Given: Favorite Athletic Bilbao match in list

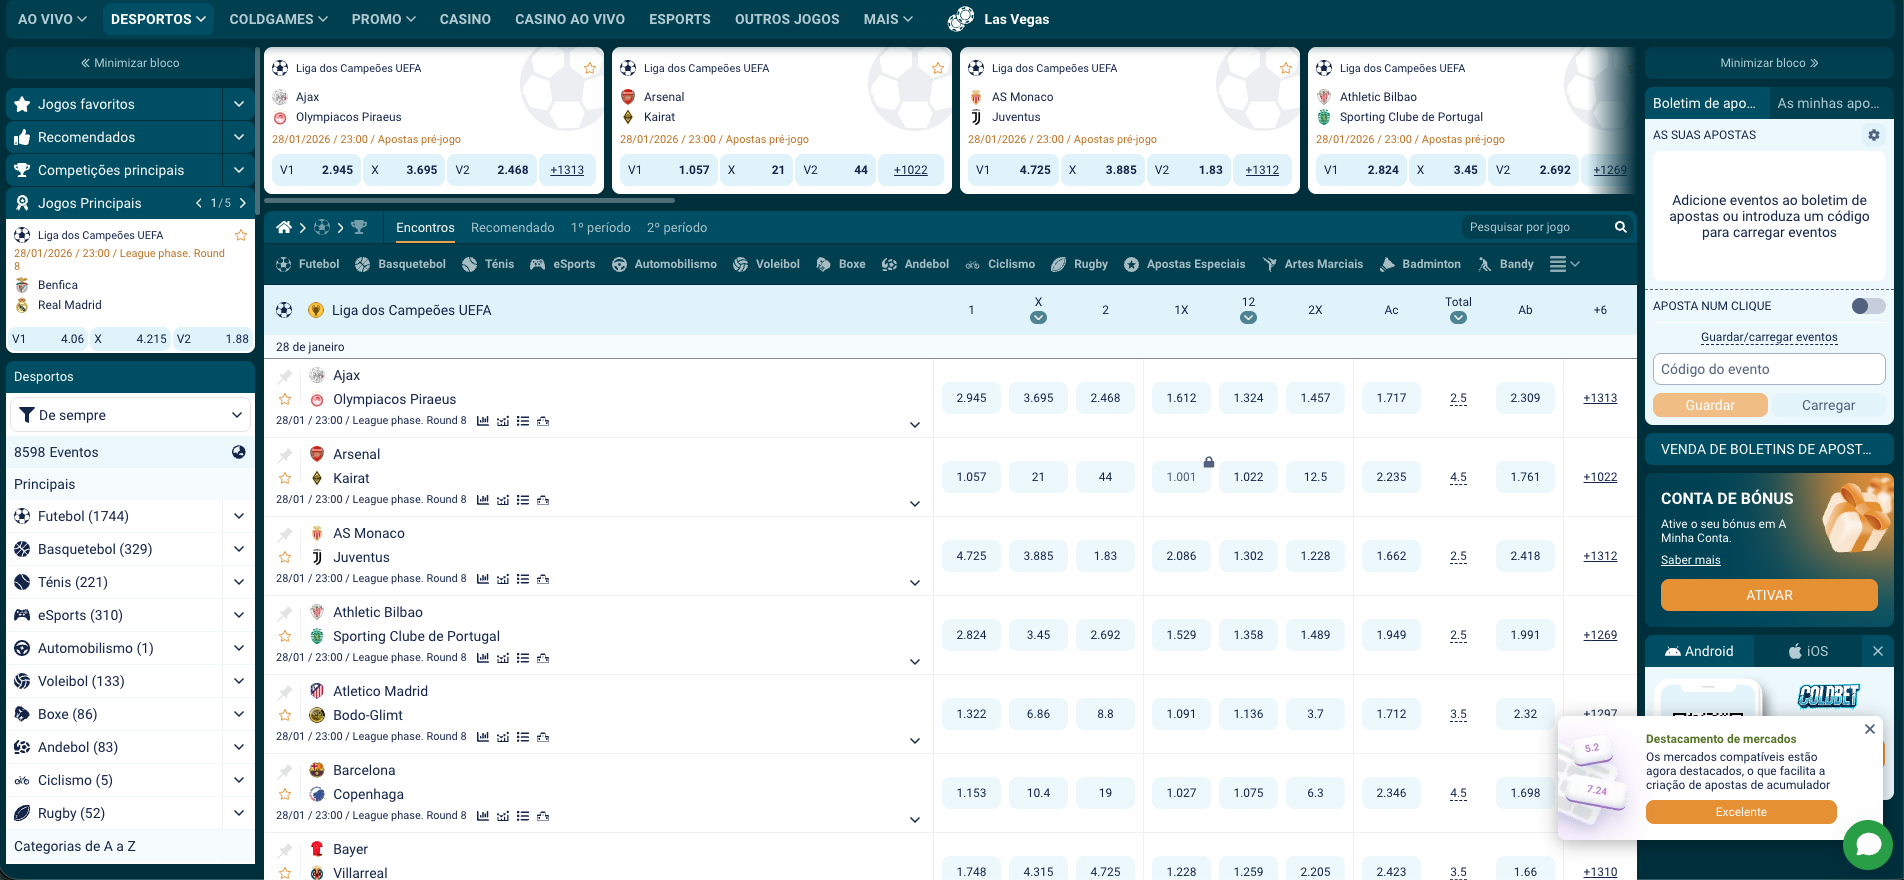Looking at the screenshot, I should pos(285,636).
